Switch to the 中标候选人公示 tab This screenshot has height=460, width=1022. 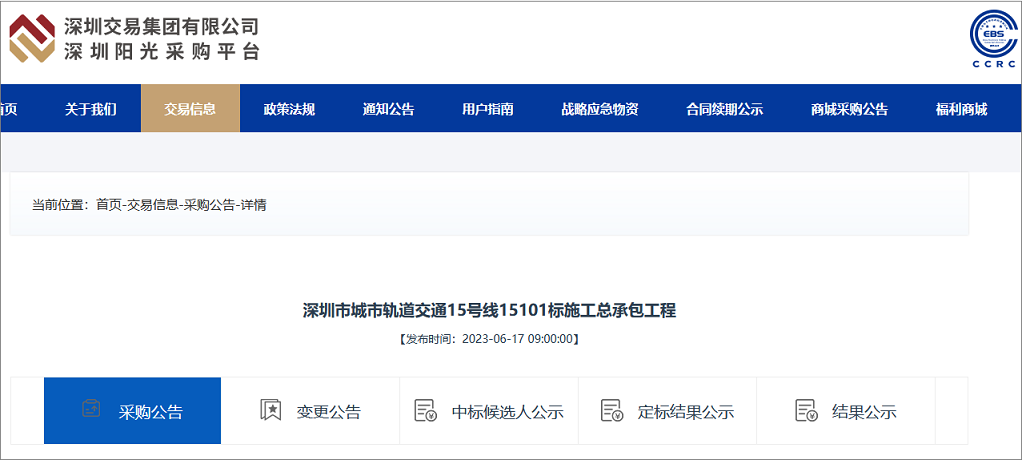(x=507, y=411)
